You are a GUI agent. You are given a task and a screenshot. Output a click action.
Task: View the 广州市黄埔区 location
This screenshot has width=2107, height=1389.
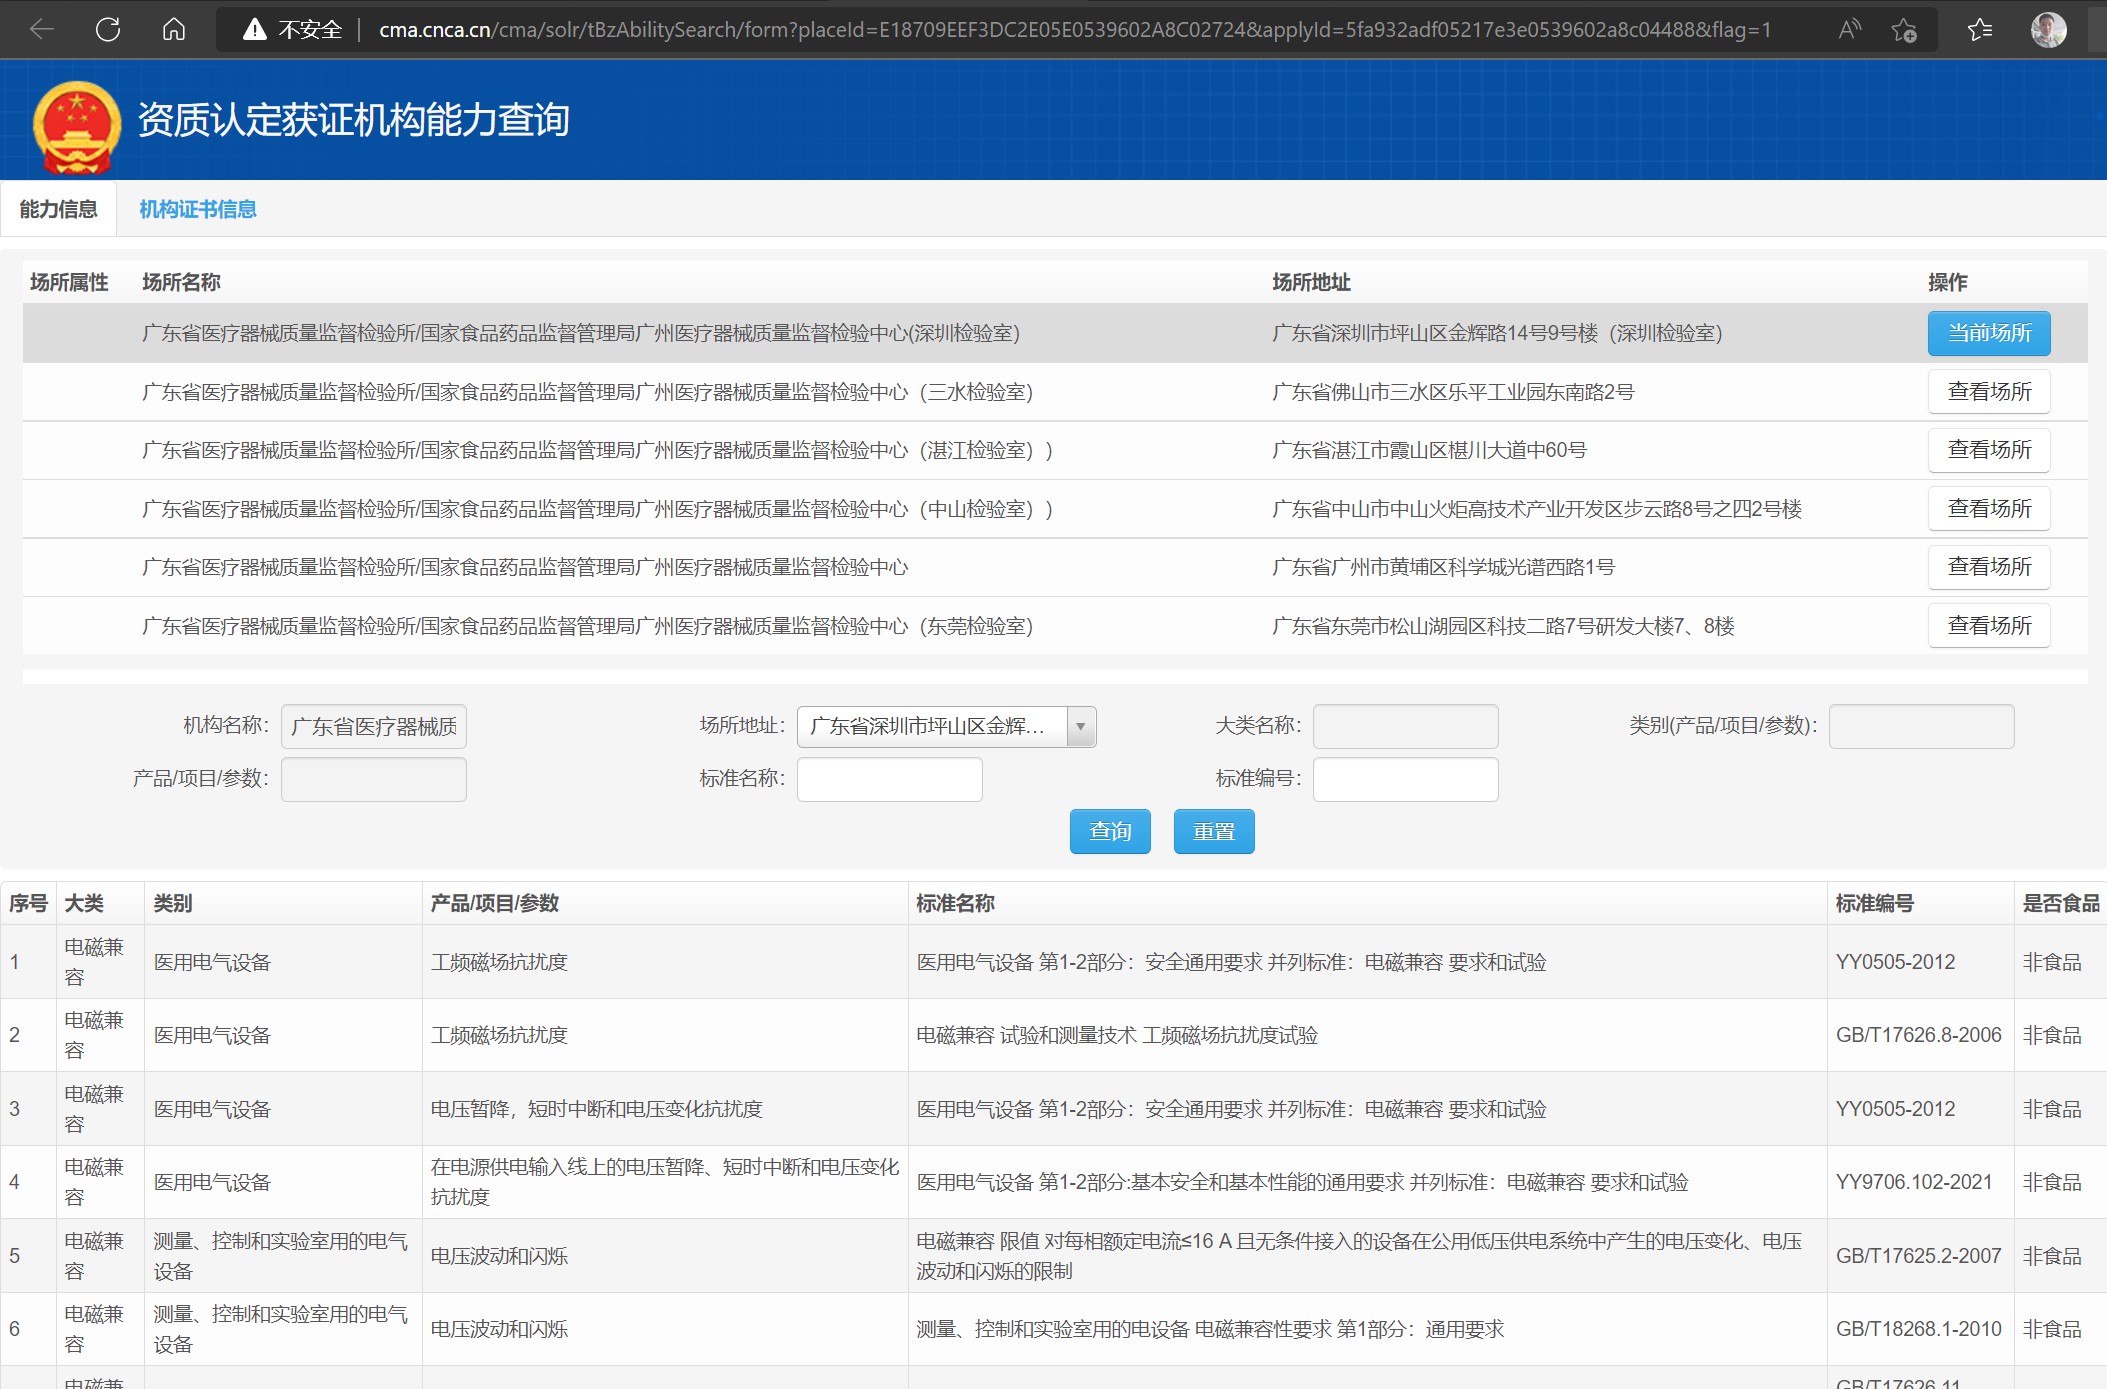(x=1988, y=567)
